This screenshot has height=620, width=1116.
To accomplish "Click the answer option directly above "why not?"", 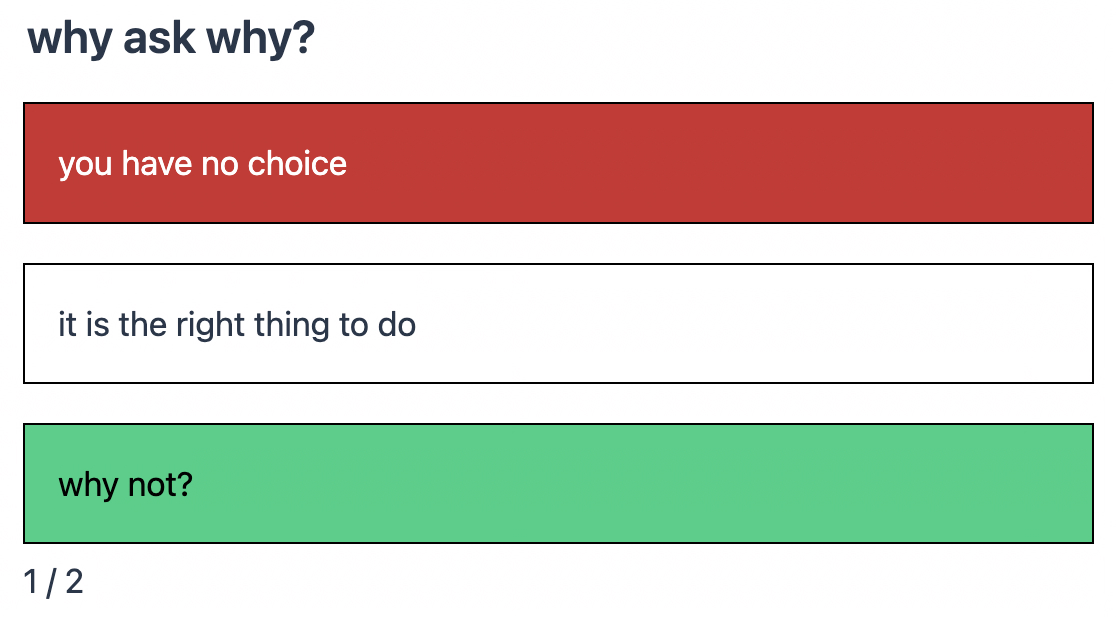I will click(557, 324).
